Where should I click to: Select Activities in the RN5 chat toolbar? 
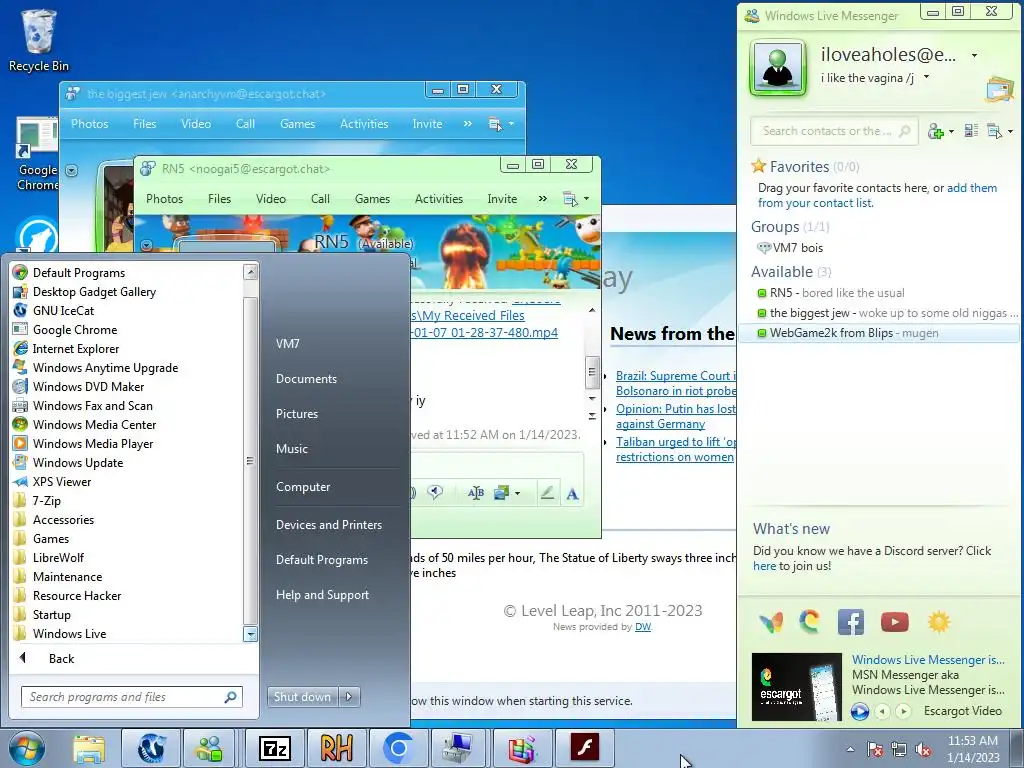point(439,199)
